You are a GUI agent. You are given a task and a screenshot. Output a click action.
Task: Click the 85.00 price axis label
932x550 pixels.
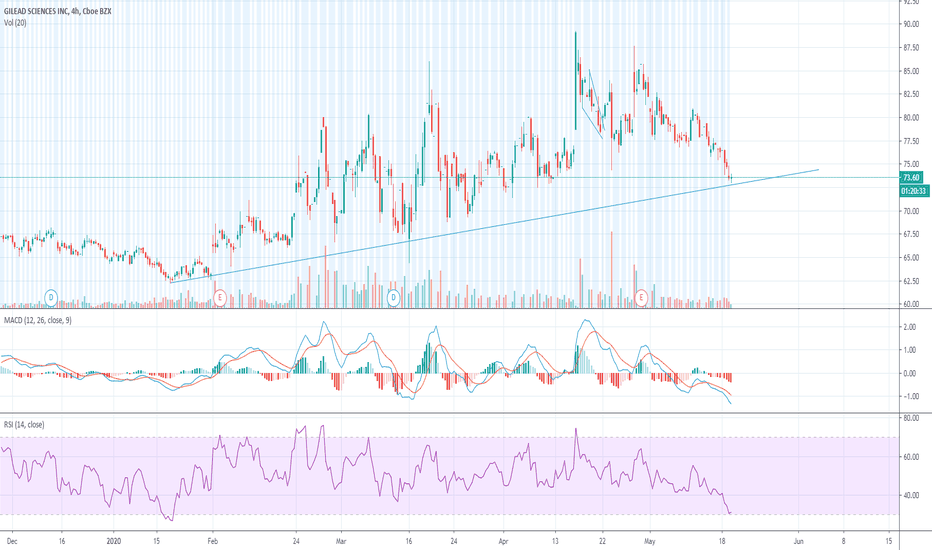(911, 71)
